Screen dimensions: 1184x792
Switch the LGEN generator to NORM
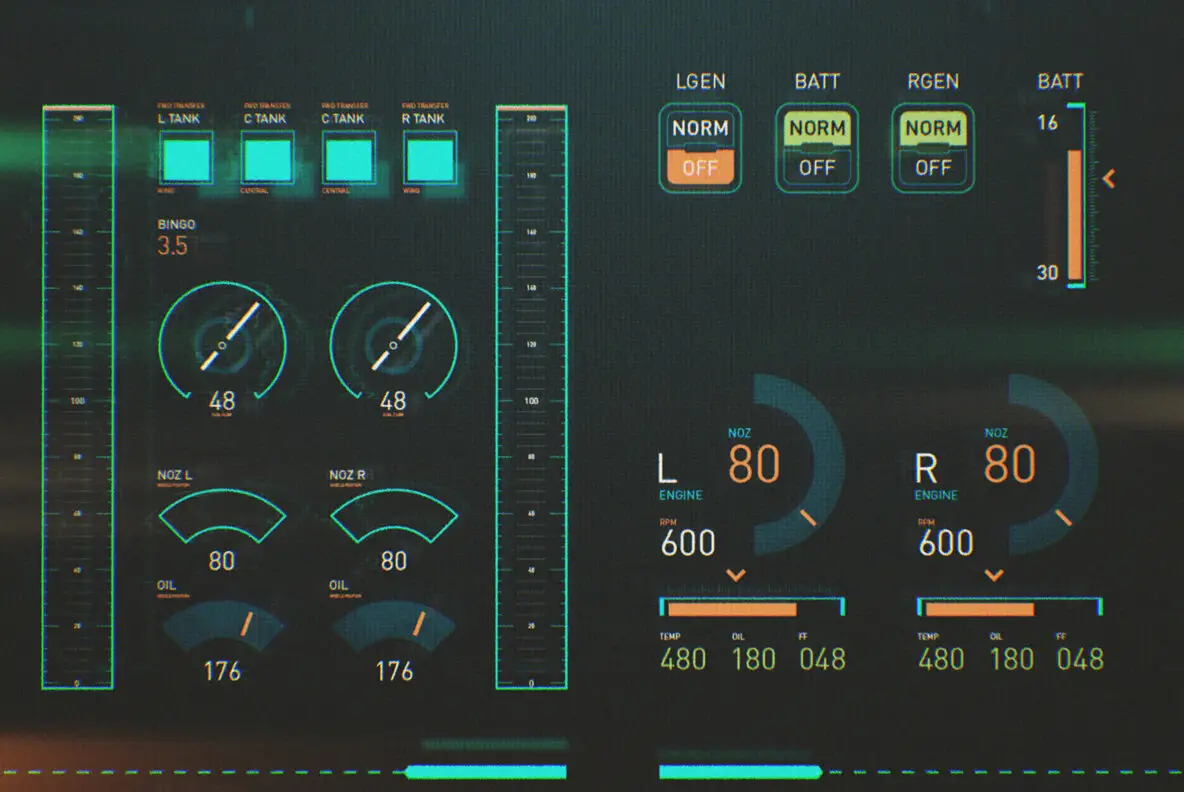(x=700, y=128)
